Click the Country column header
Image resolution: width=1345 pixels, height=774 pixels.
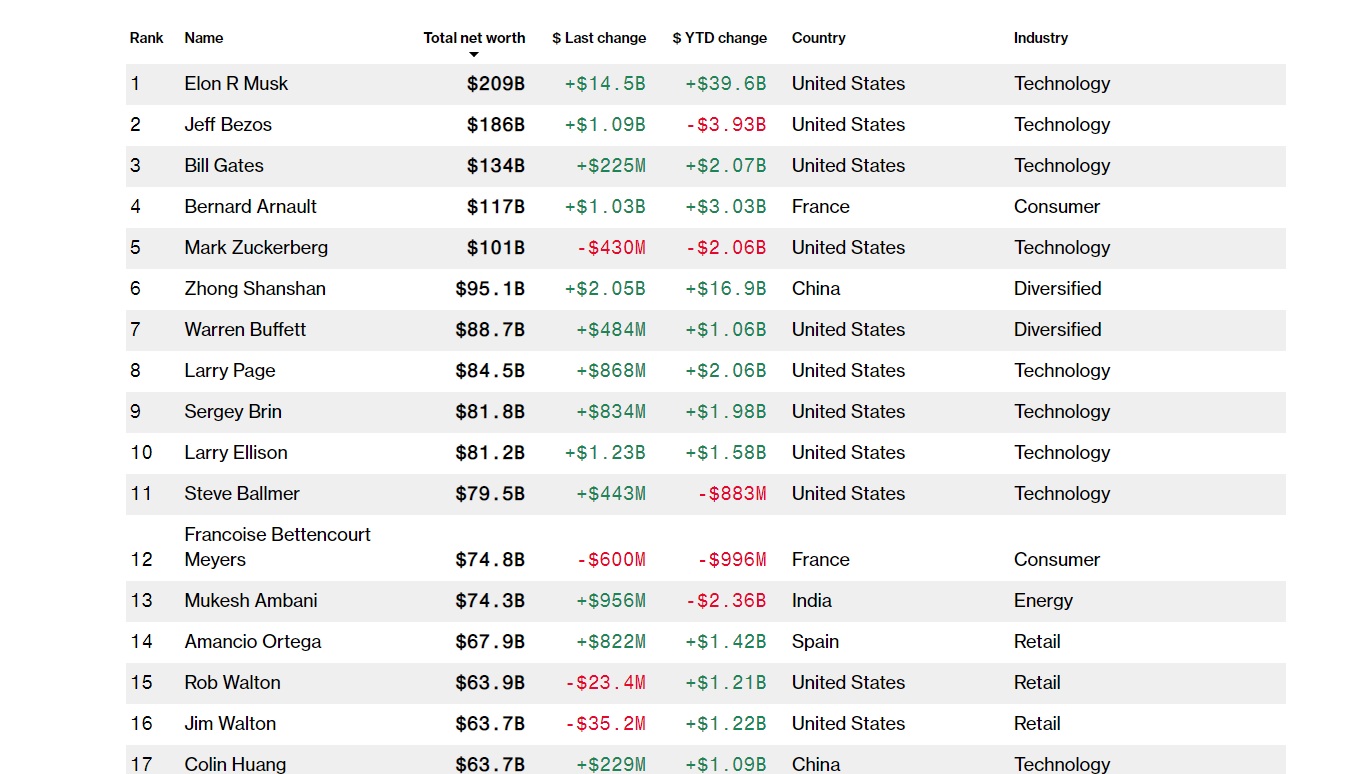818,38
